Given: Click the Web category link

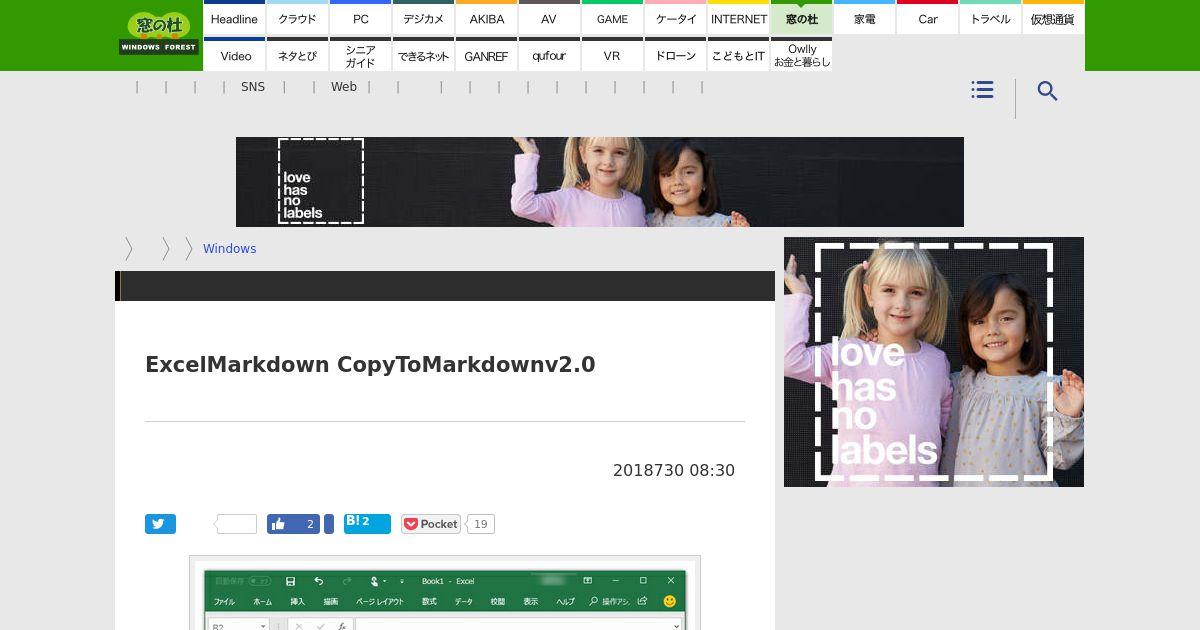Looking at the screenshot, I should tap(344, 87).
